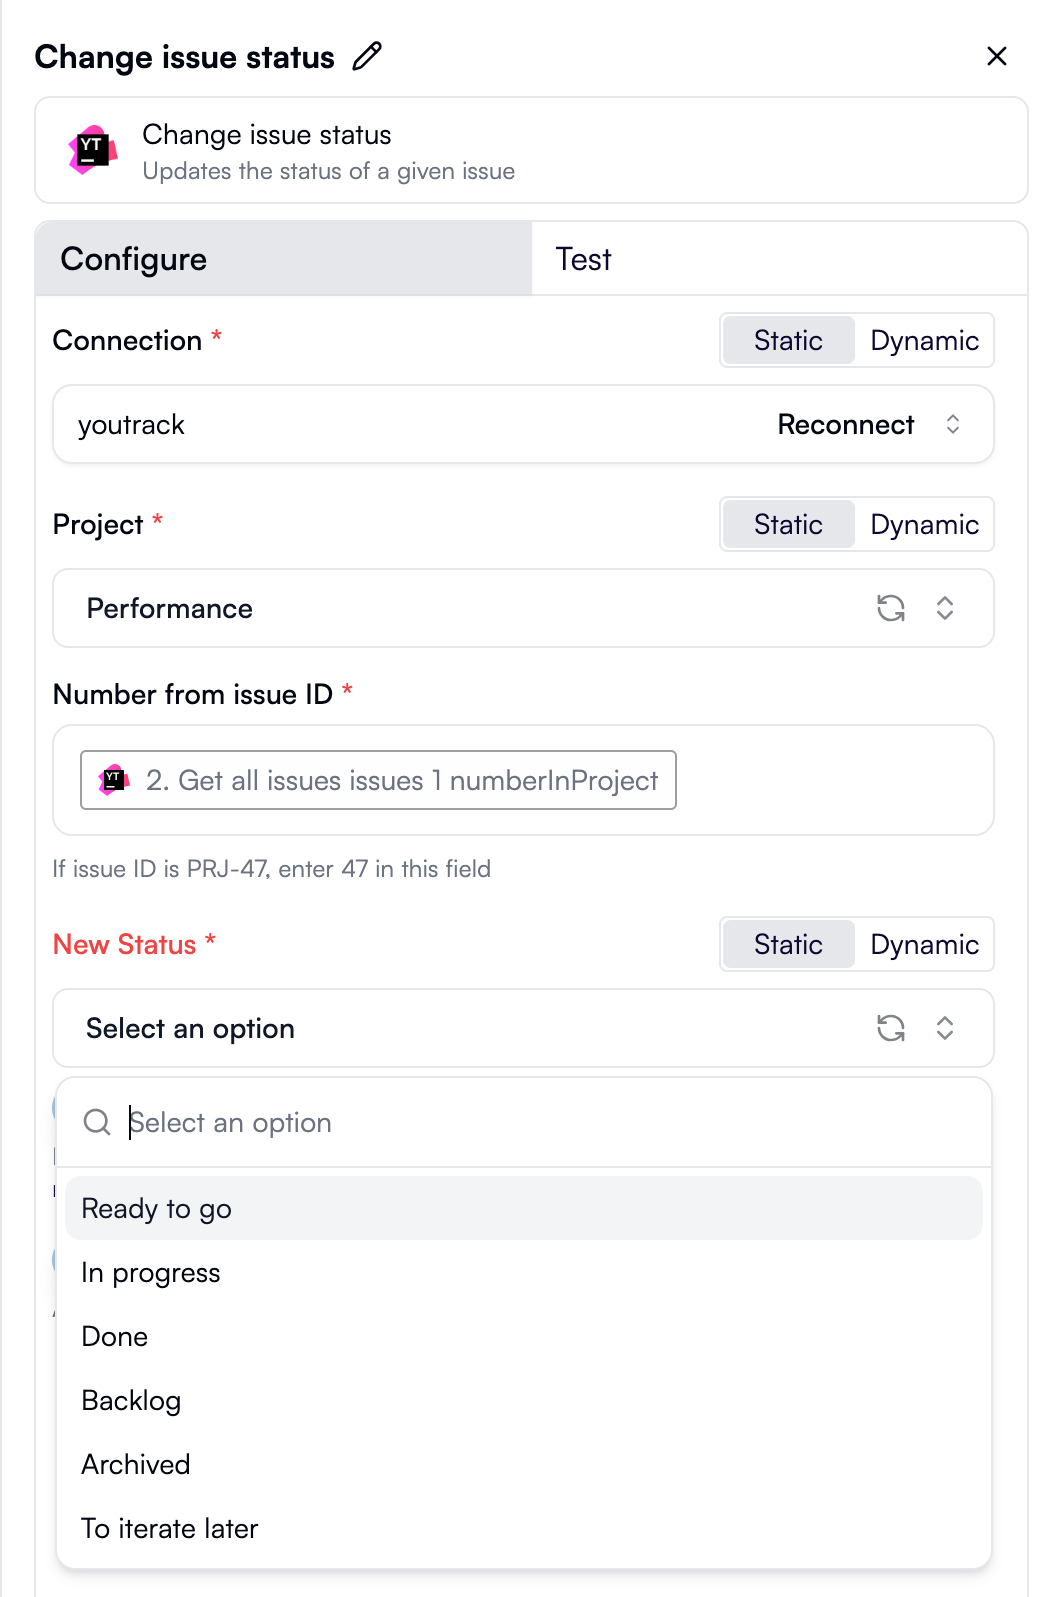Screen dimensions: 1046x1597
Task: Refresh the New Status options list
Action: click(892, 1028)
